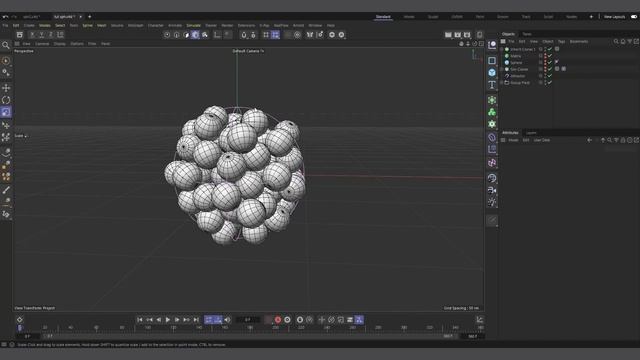Toggle X axis lock

tap(32, 35)
